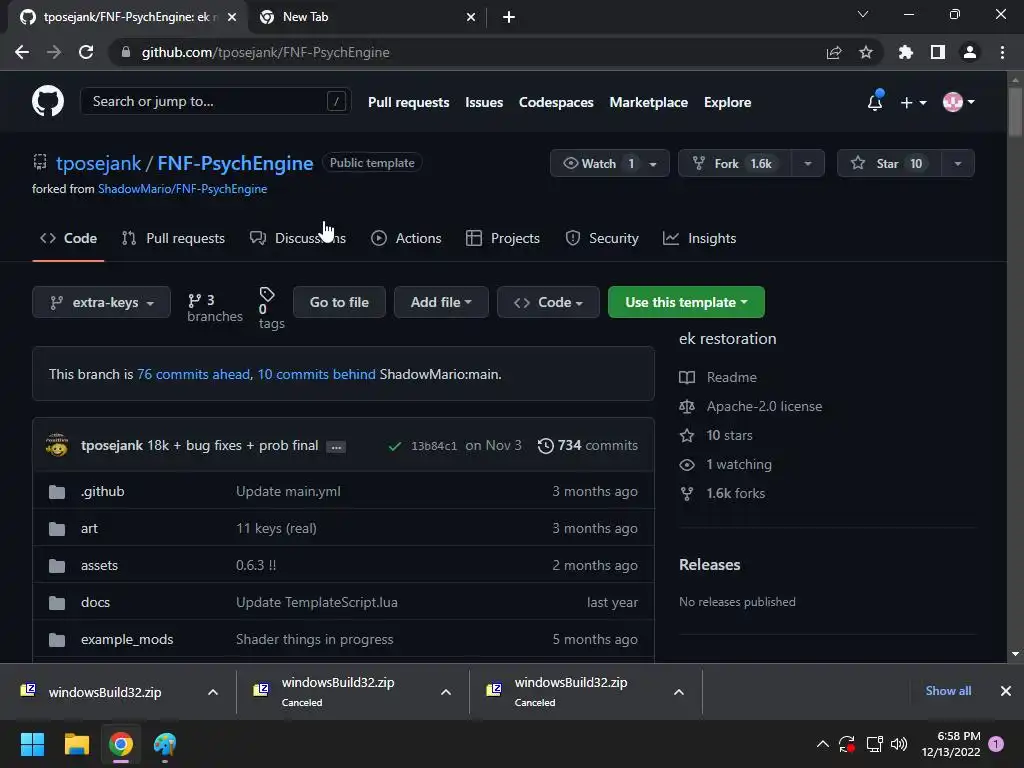Viewport: 1024px width, 768px height.
Task: Open the Chrome extensions puzzle icon
Action: point(905,52)
